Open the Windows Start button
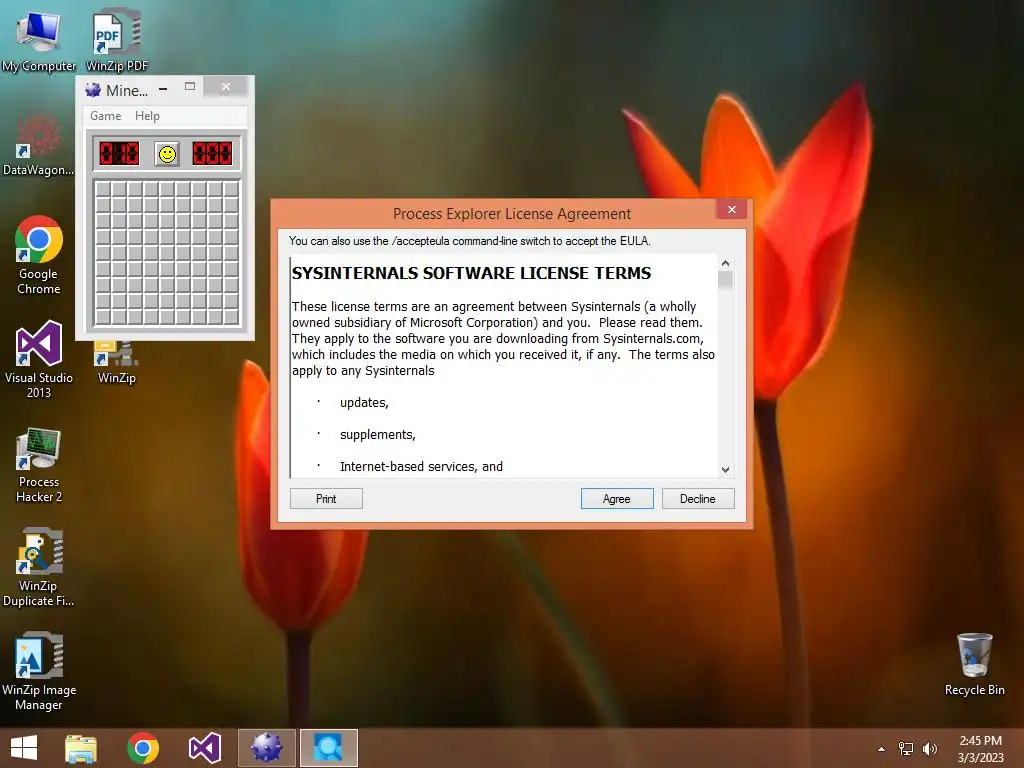Screen dimensions: 1024x768 point(24,748)
